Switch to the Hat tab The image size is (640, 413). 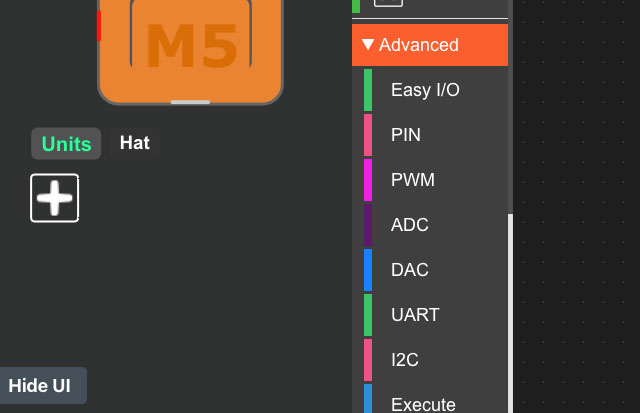point(135,143)
